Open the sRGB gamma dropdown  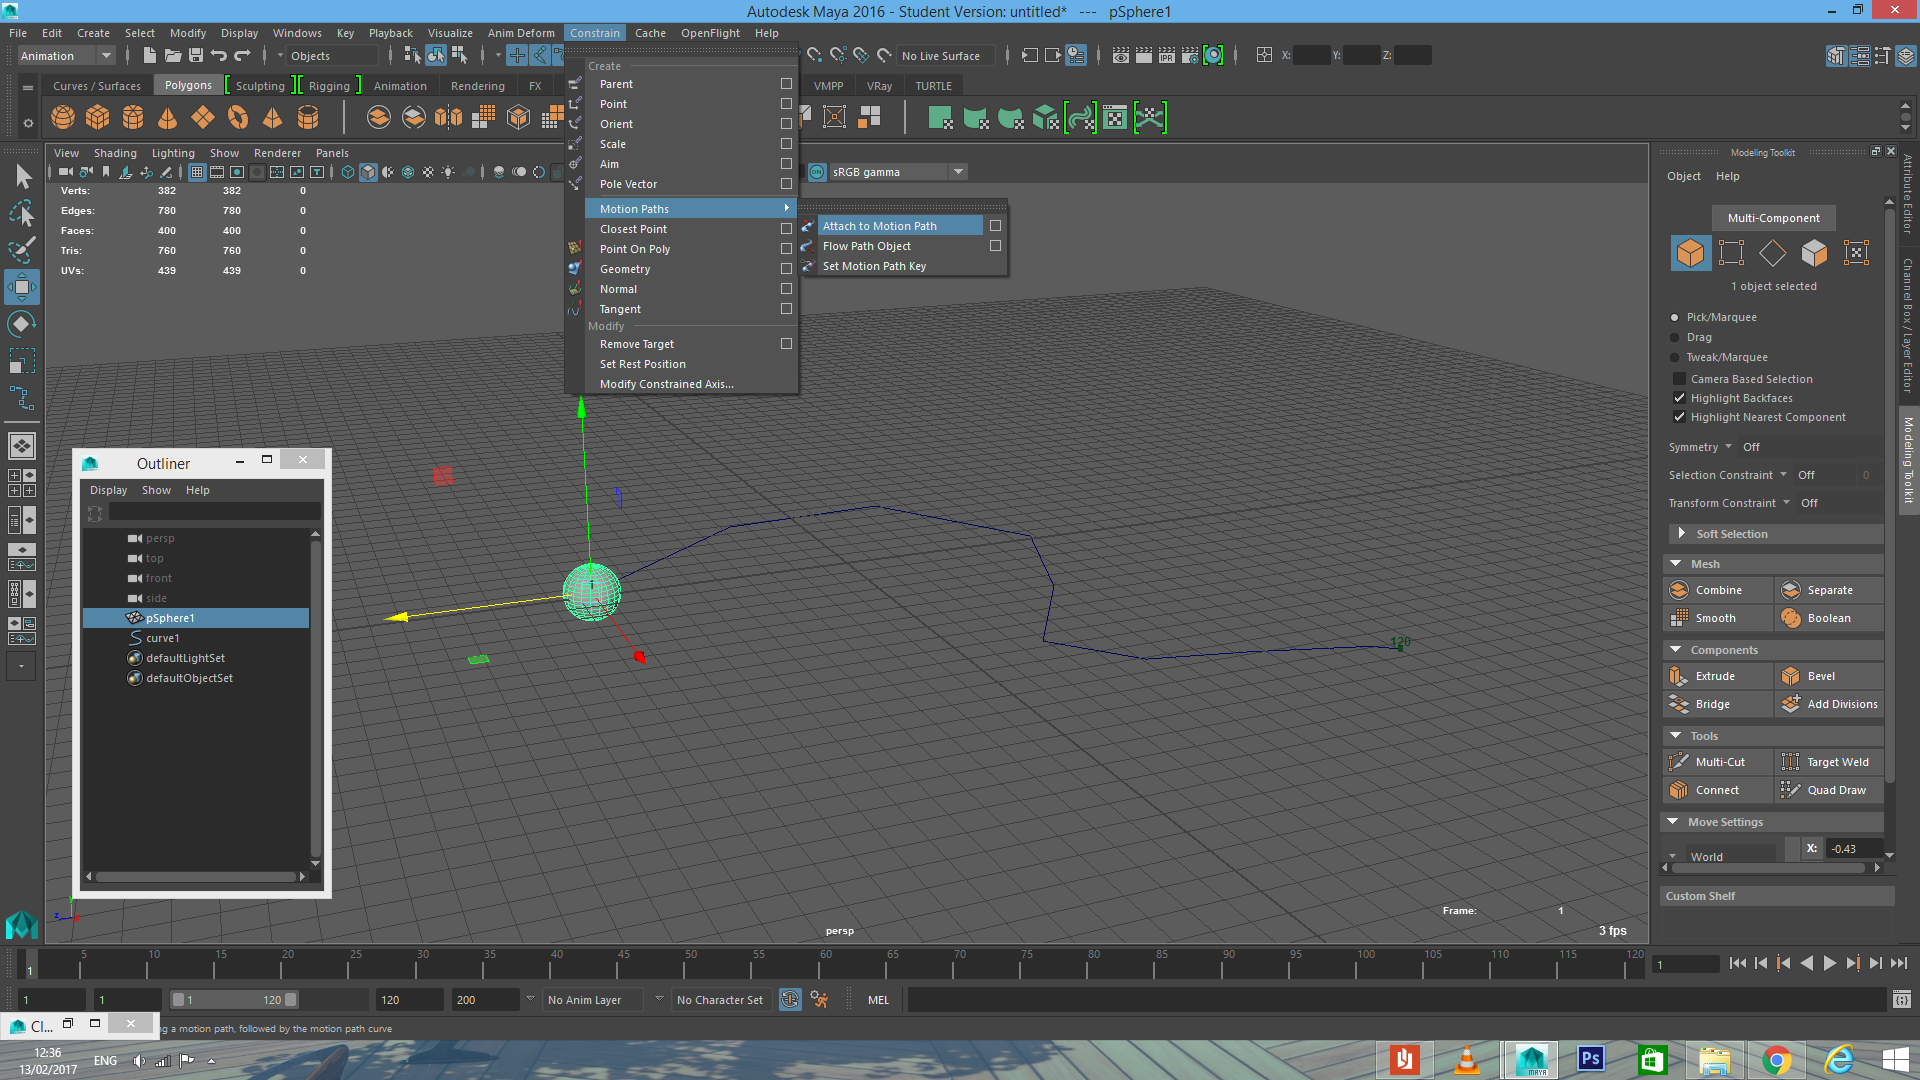tap(958, 172)
